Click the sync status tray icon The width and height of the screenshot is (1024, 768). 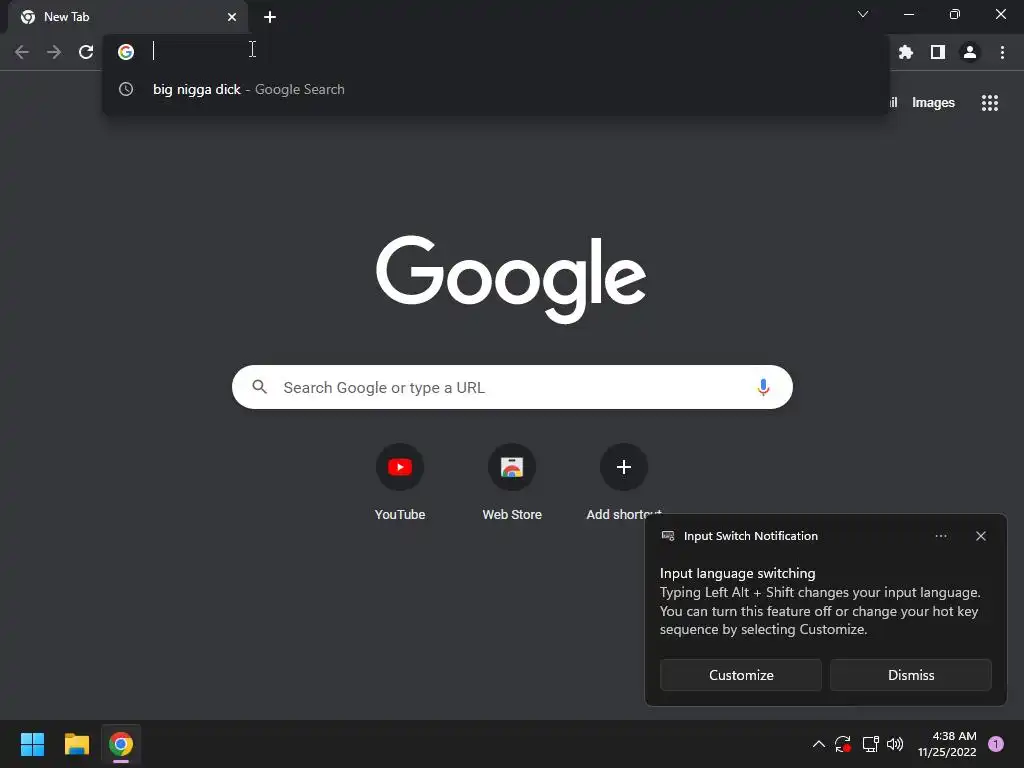click(x=843, y=744)
